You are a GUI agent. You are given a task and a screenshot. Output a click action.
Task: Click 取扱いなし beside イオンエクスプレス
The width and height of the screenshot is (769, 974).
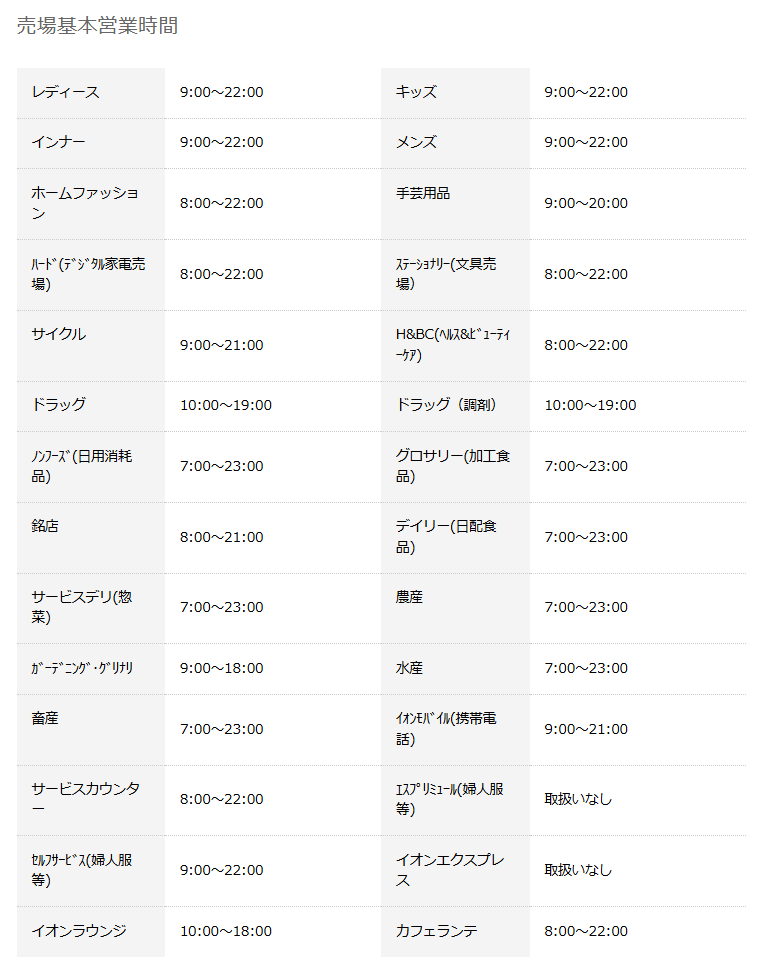[578, 870]
